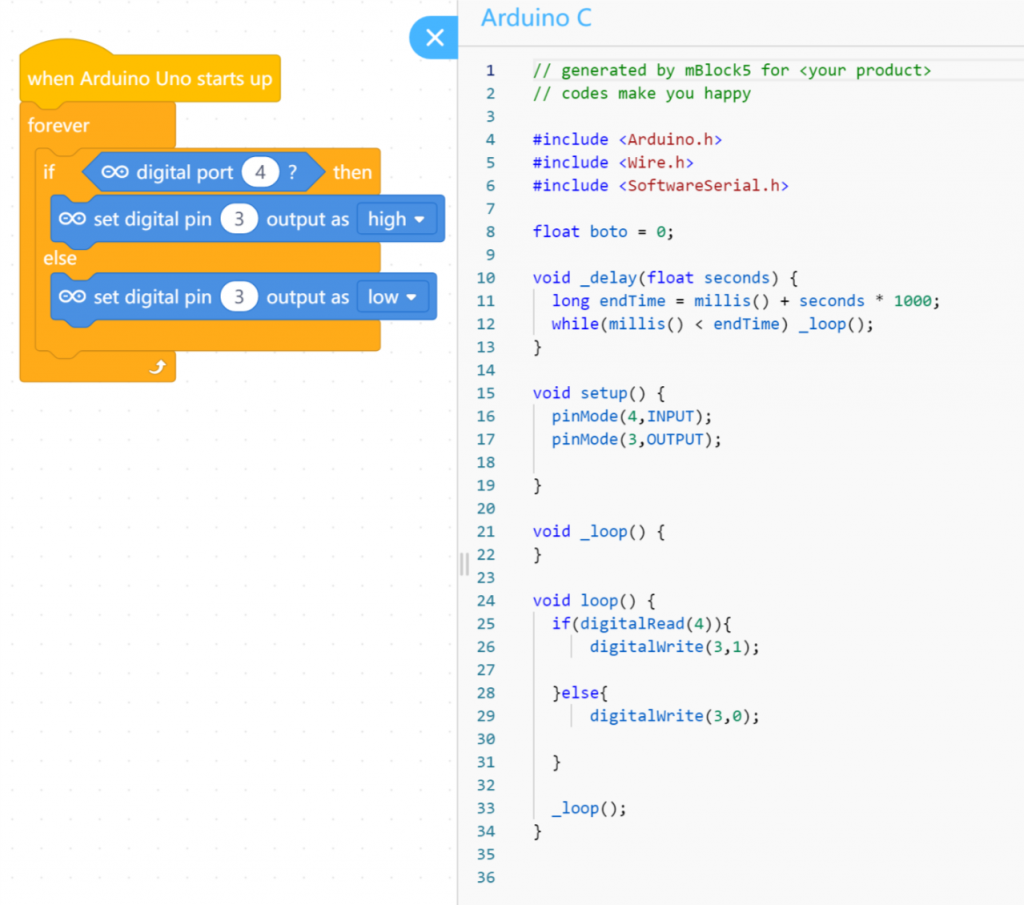
Task: Click the 'else' label of the if block
Action: (60, 258)
